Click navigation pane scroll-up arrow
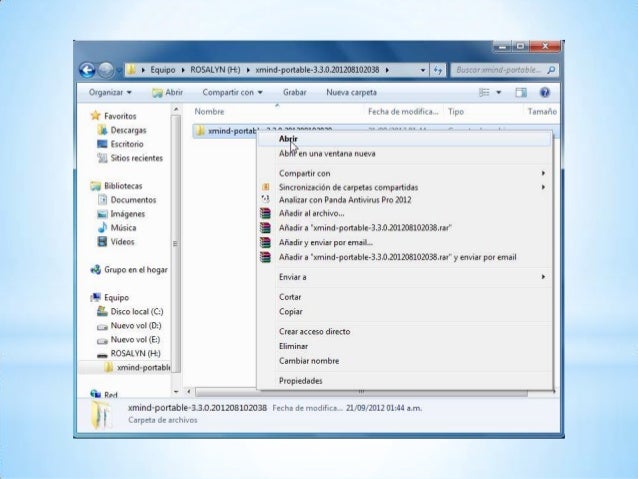 pyautogui.click(x=176, y=109)
